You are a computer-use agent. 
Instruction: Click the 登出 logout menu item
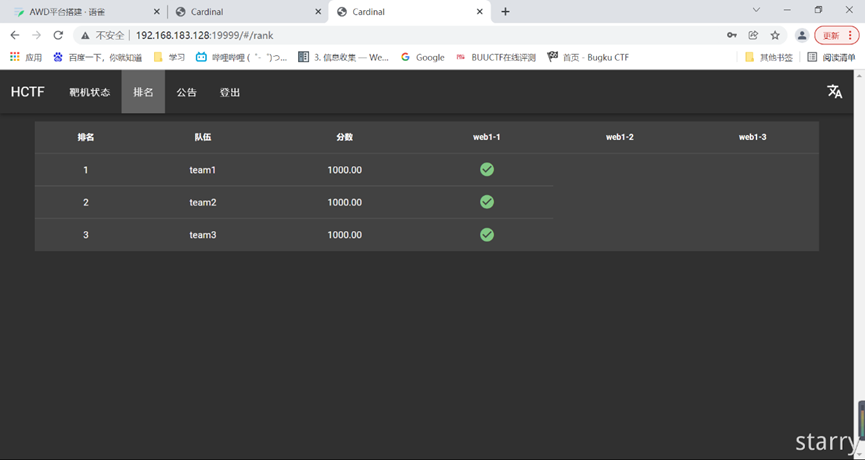coord(229,92)
